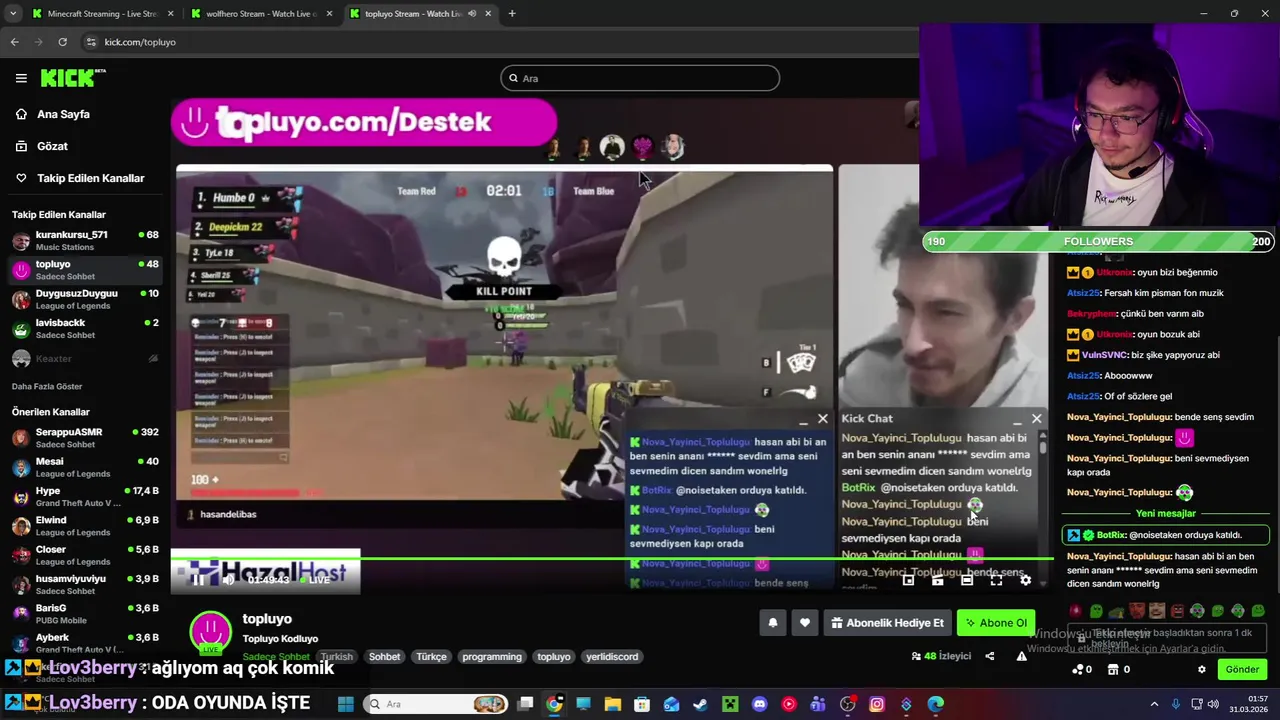
Task: Go to the KICK logo home
Action: pyautogui.click(x=72, y=78)
